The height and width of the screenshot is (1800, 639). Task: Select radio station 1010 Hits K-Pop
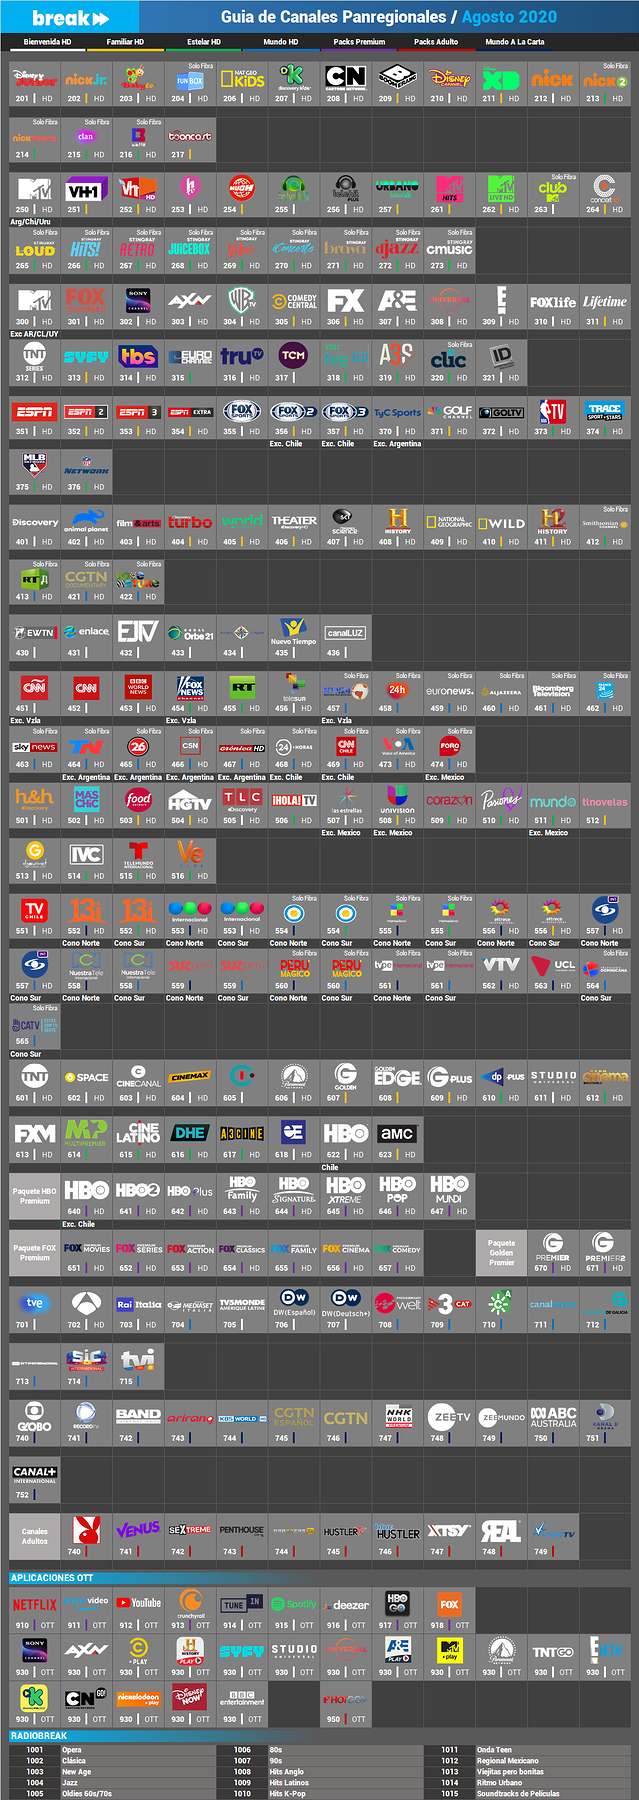[319, 1794]
